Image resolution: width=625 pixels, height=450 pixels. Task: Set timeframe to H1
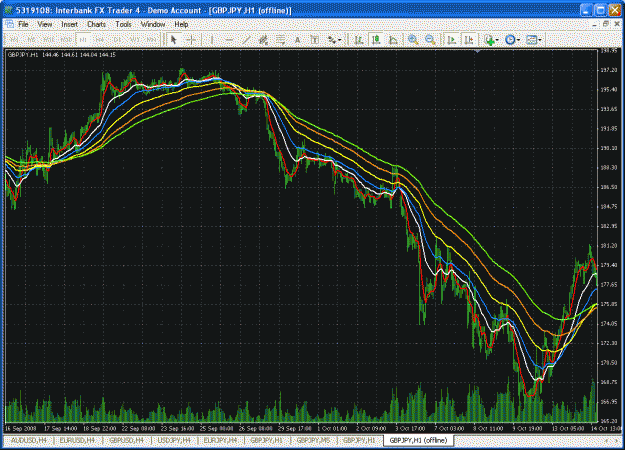pyautogui.click(x=83, y=40)
